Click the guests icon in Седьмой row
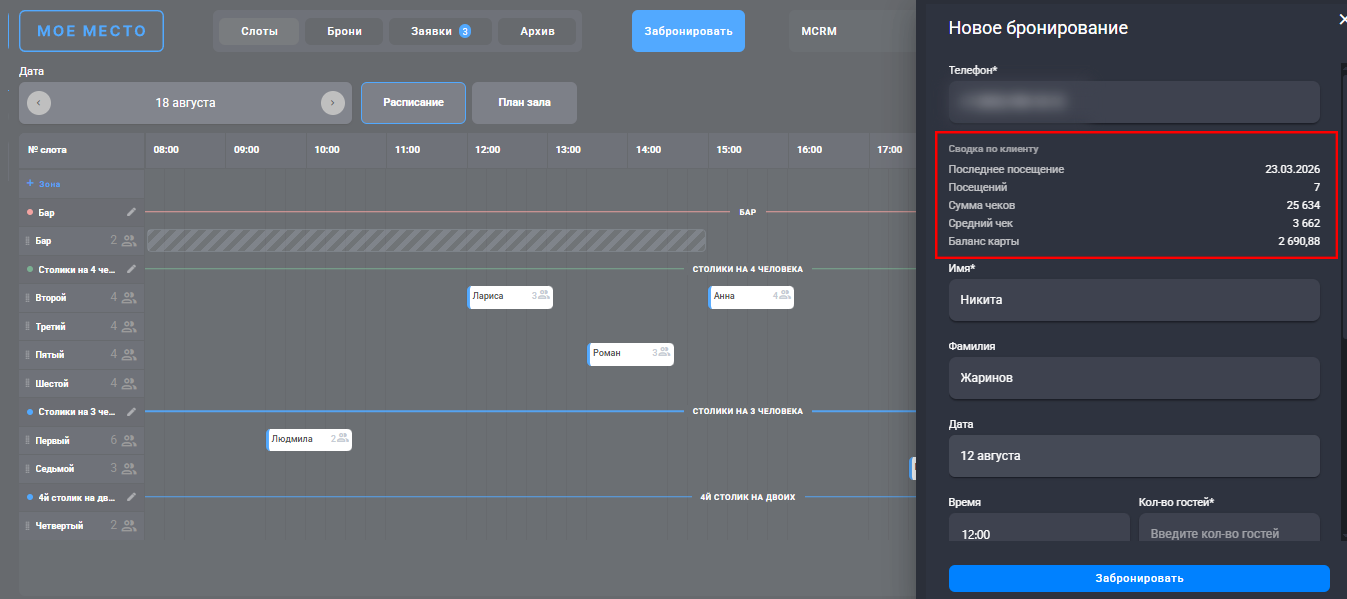This screenshot has height=599, width=1347. coord(129,468)
